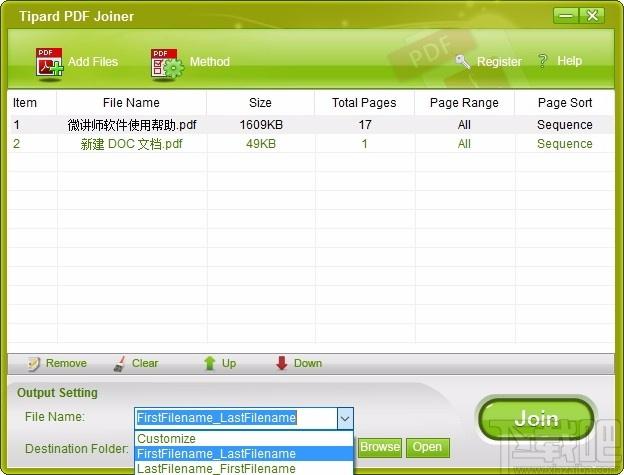Choose Customize from the dropdown list
This screenshot has width=624, height=475.
(244, 438)
